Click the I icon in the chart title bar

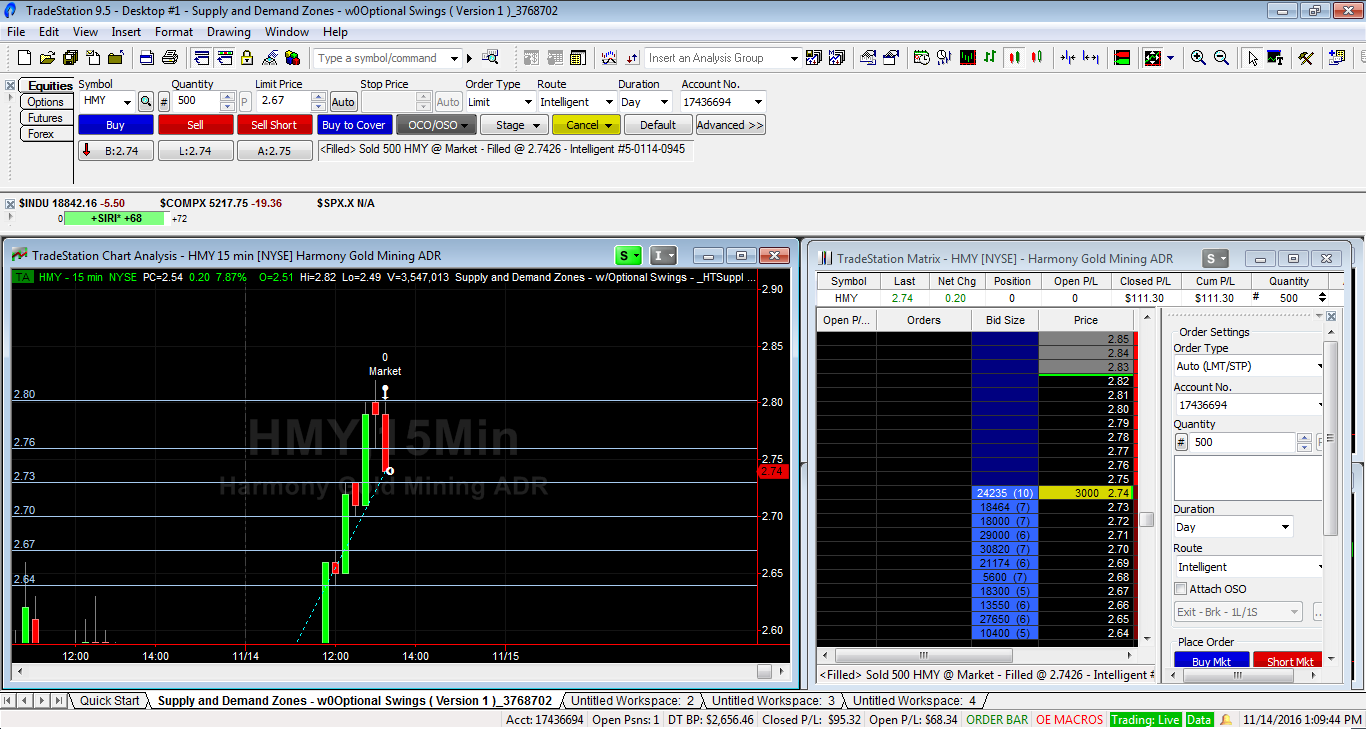pos(663,256)
